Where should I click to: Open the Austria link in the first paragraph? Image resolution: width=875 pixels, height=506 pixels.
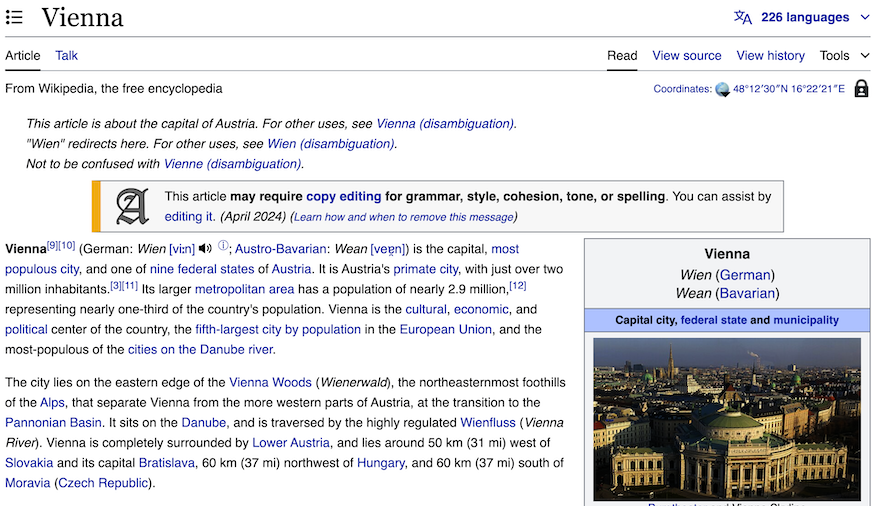(291, 269)
